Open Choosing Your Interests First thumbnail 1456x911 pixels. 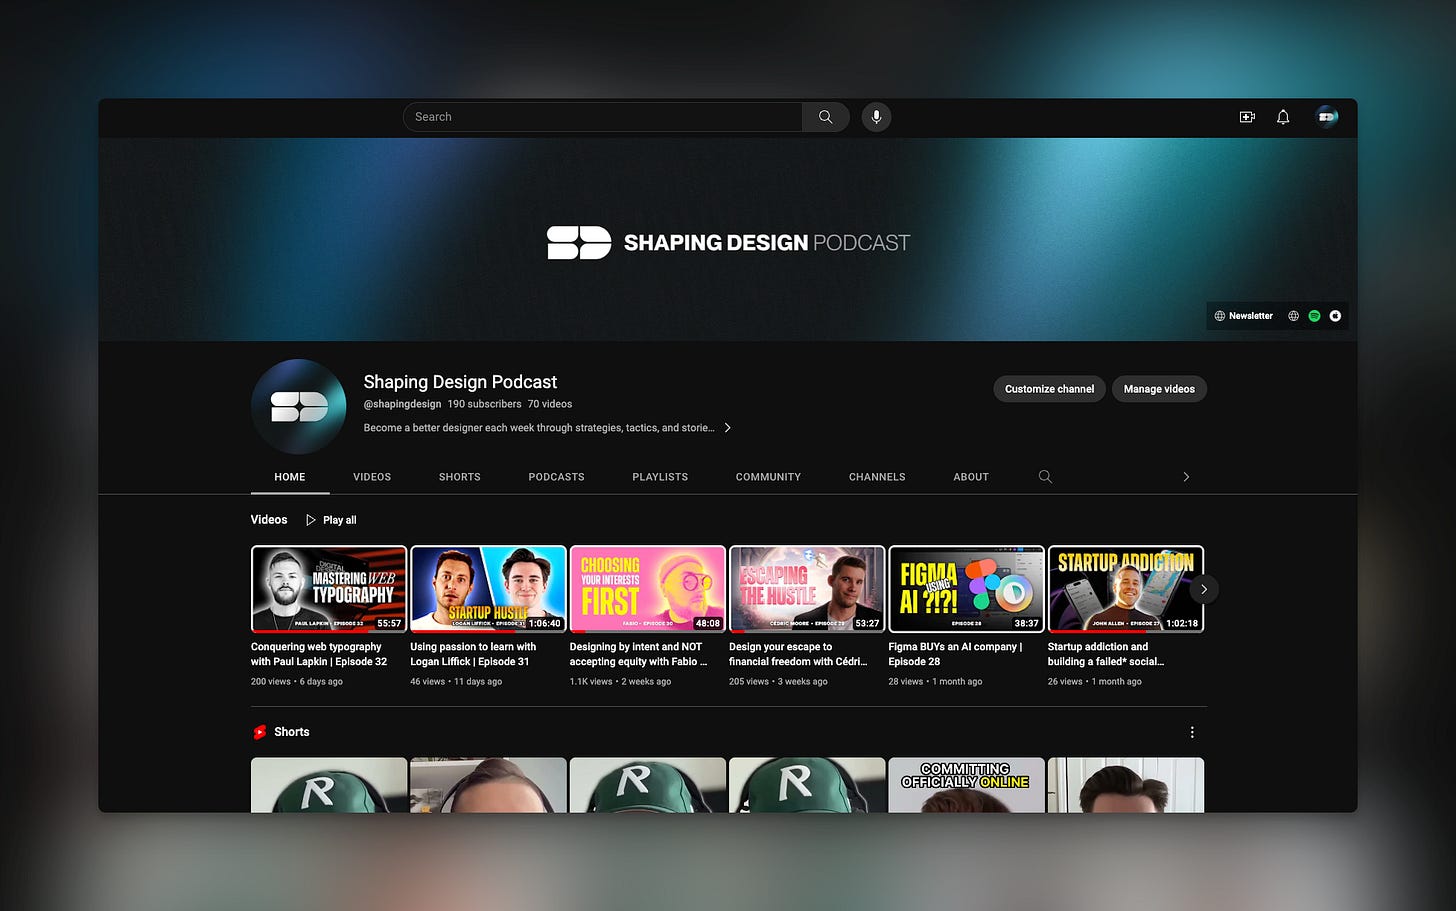point(647,589)
